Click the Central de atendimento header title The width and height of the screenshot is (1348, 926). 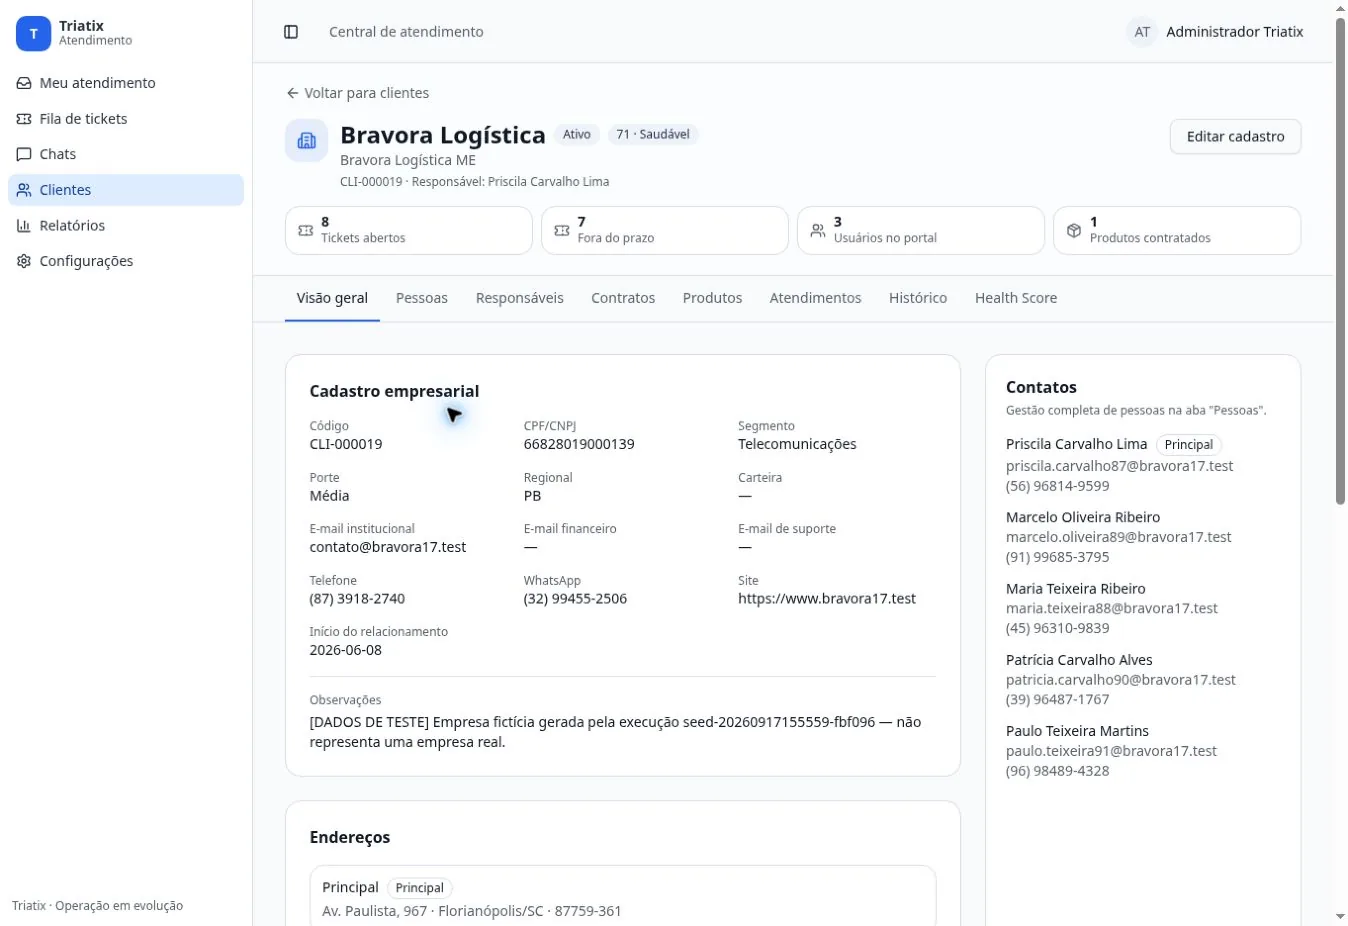click(x=406, y=32)
